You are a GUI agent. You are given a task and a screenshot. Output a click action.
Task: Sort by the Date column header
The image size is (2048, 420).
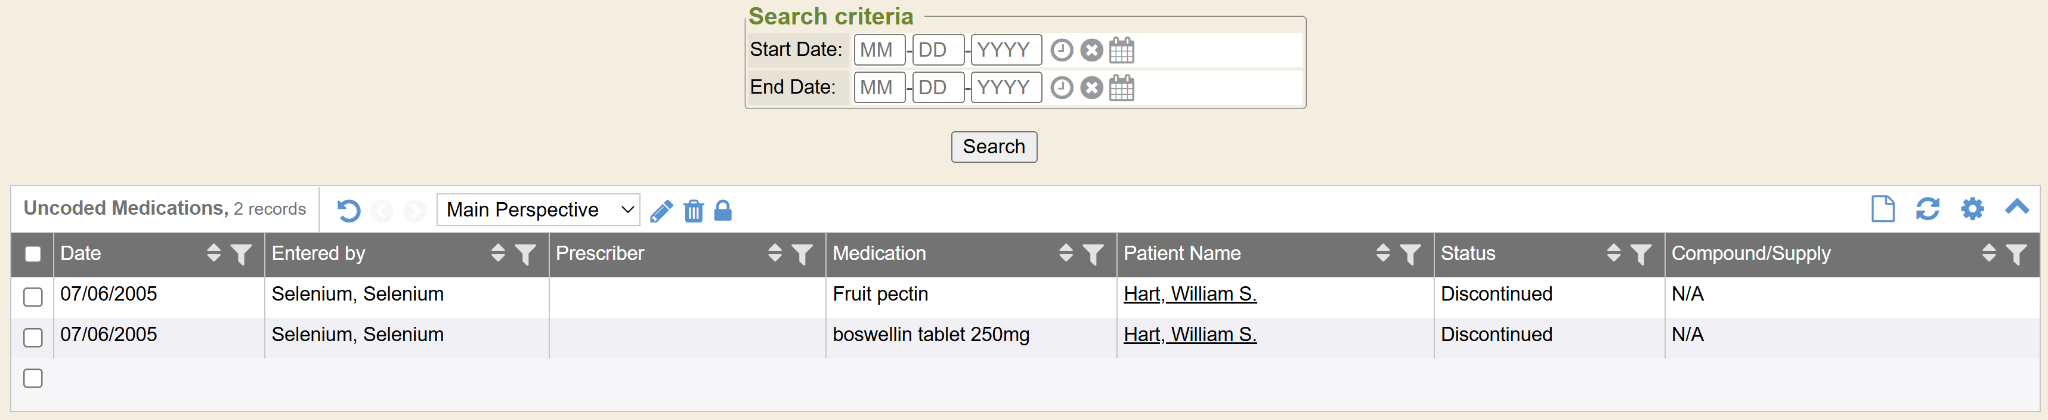coord(213,253)
